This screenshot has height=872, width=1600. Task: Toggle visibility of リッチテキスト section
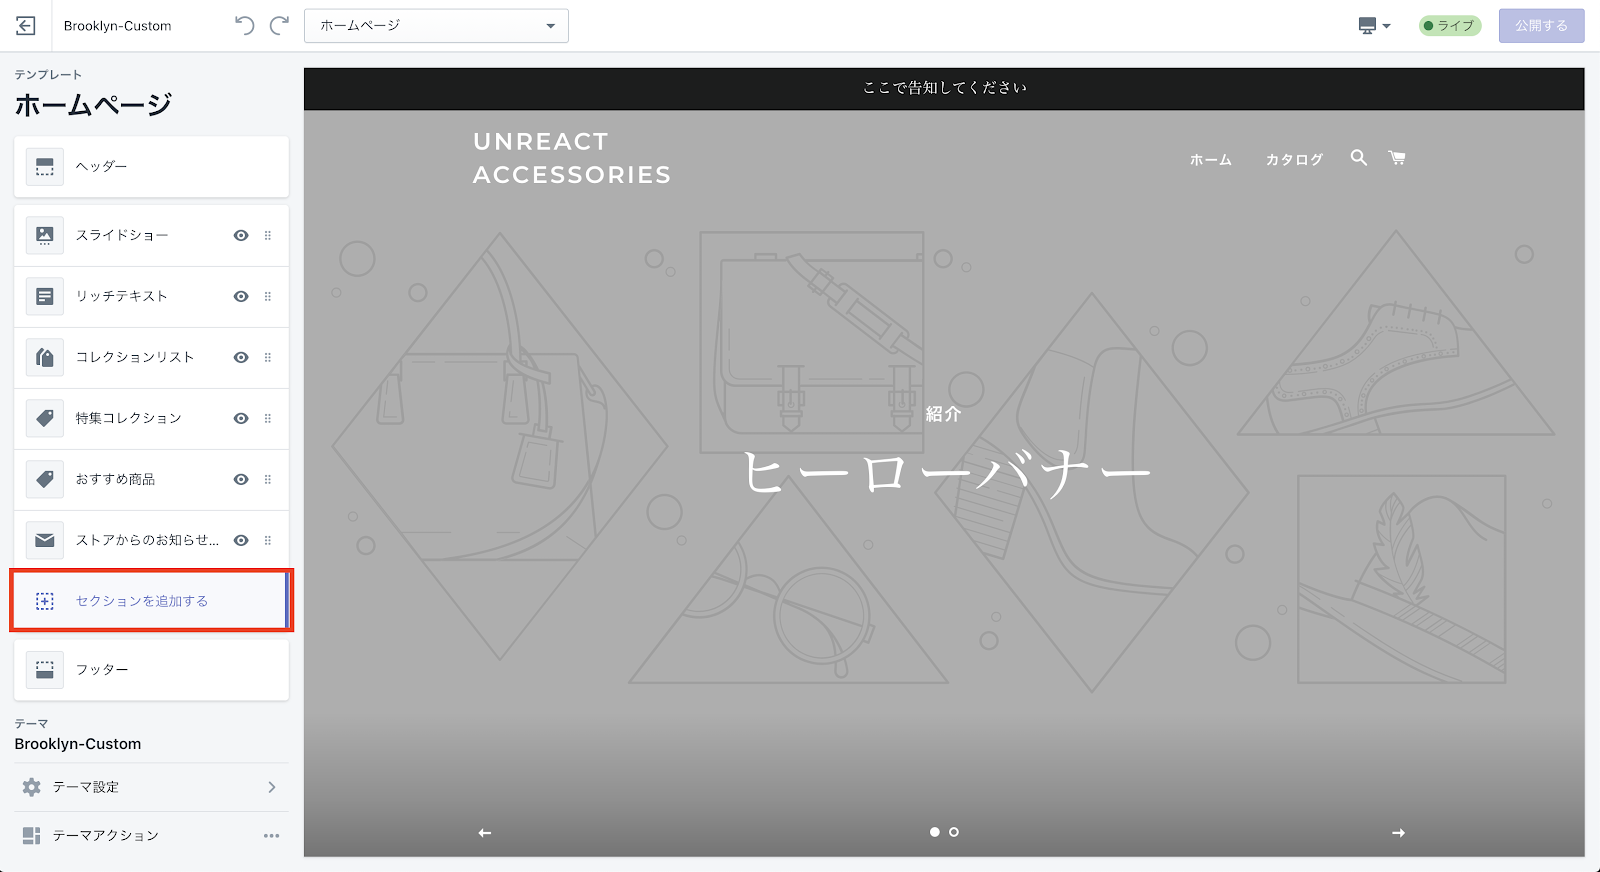241,297
